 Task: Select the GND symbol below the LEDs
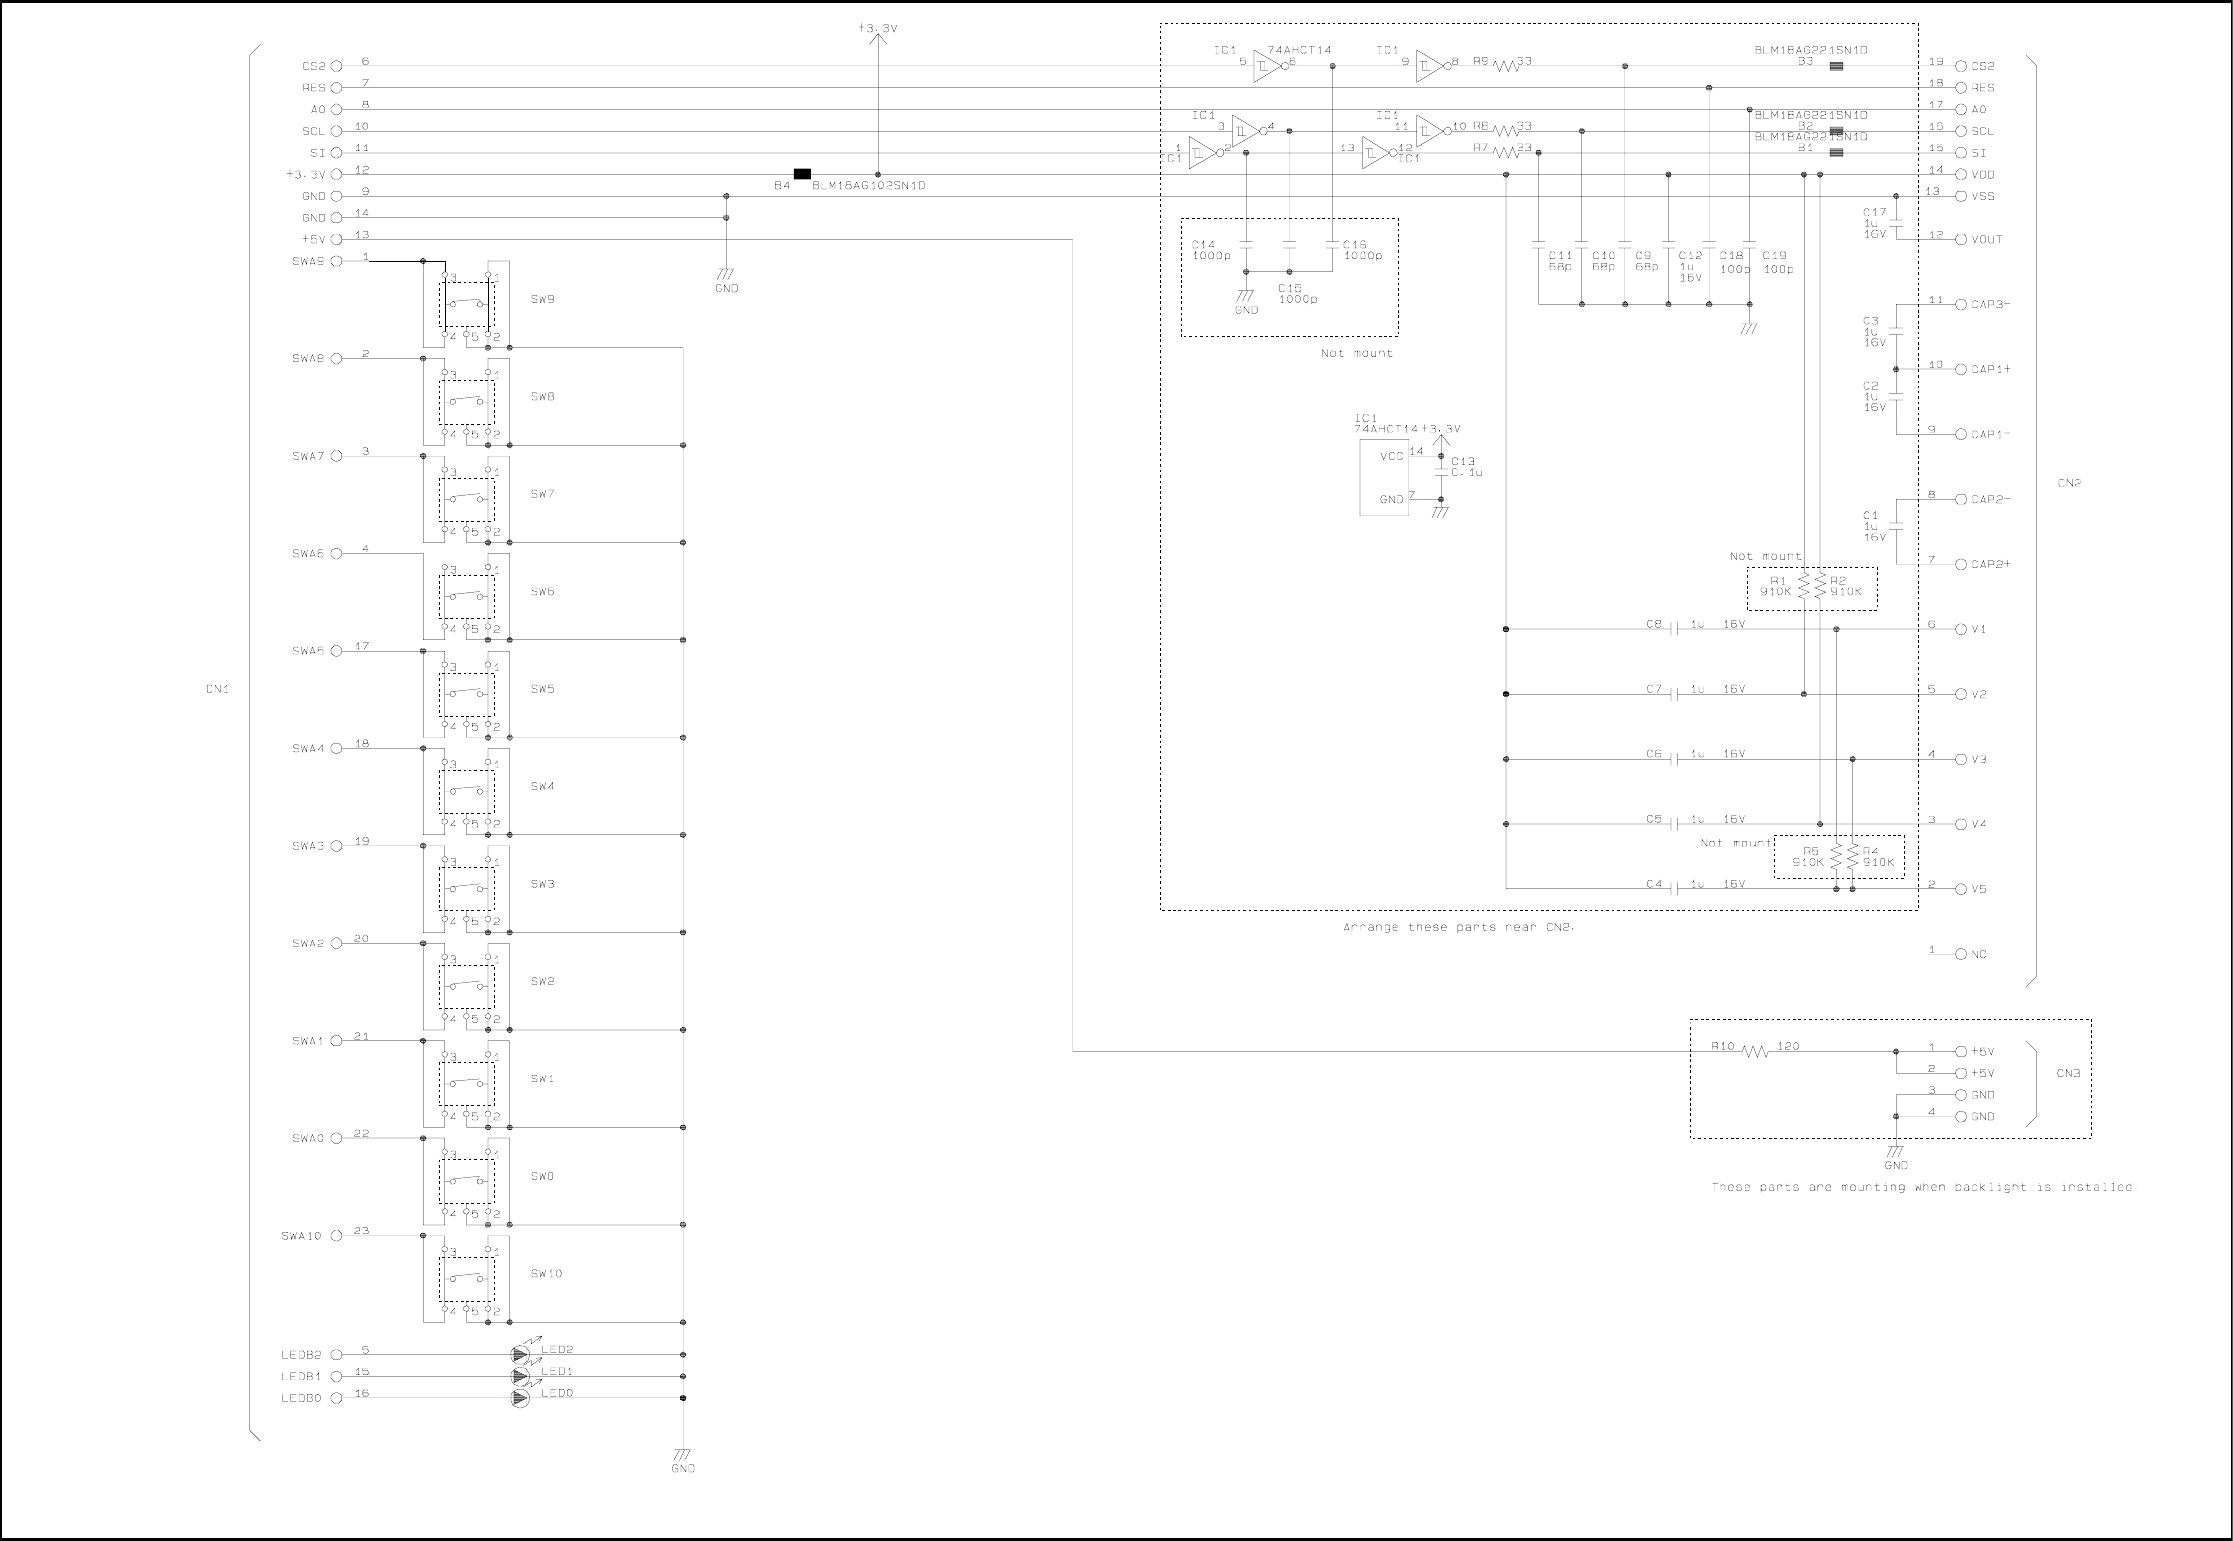click(682, 1455)
